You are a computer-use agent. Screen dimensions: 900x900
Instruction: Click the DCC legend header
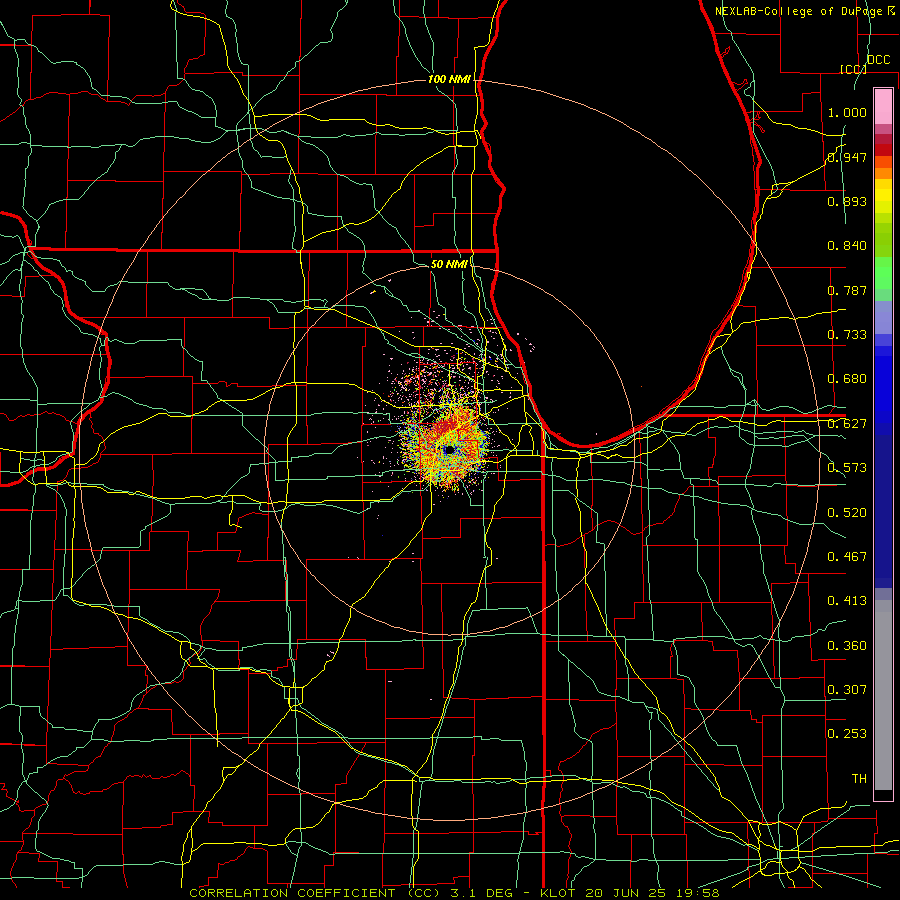878,60
